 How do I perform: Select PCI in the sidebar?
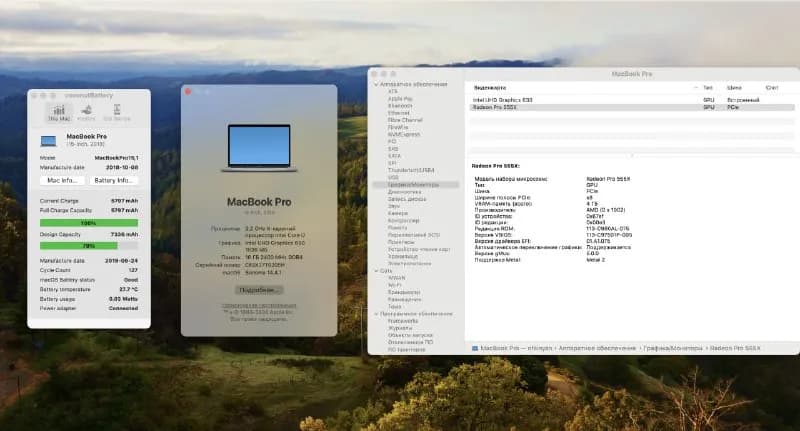tap(392, 141)
